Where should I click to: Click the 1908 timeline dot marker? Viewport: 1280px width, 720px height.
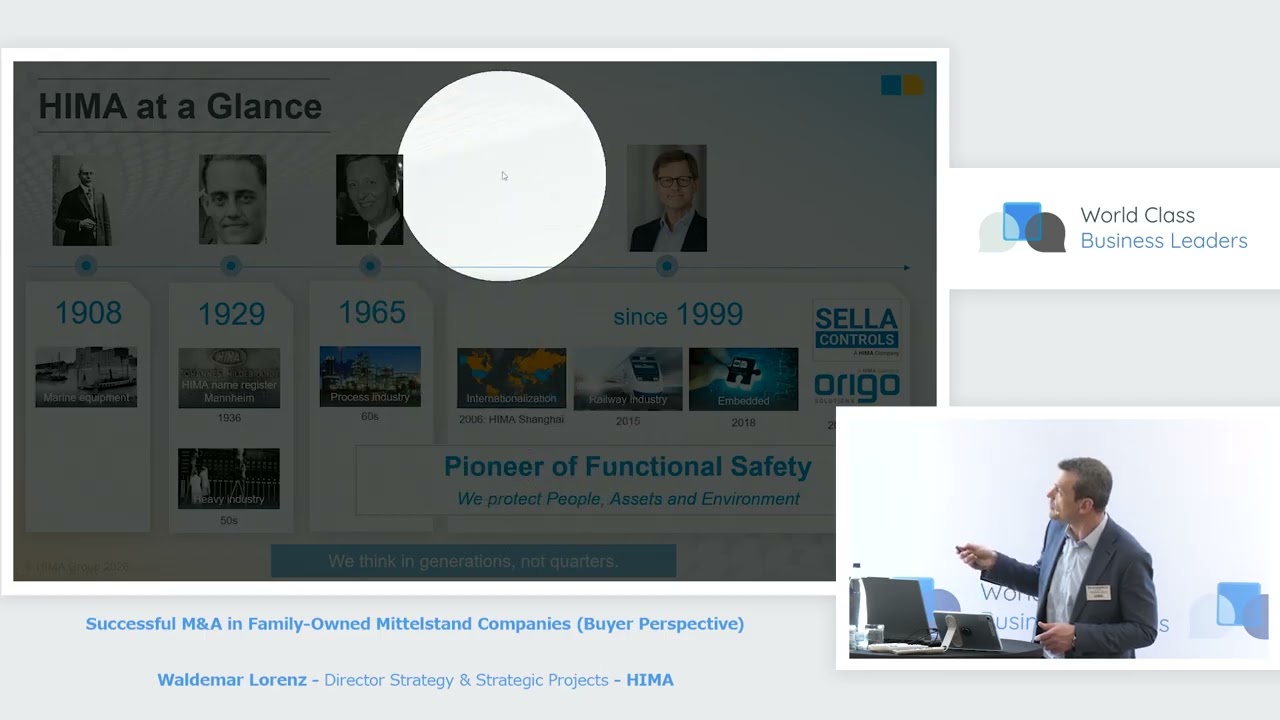pyautogui.click(x=86, y=266)
